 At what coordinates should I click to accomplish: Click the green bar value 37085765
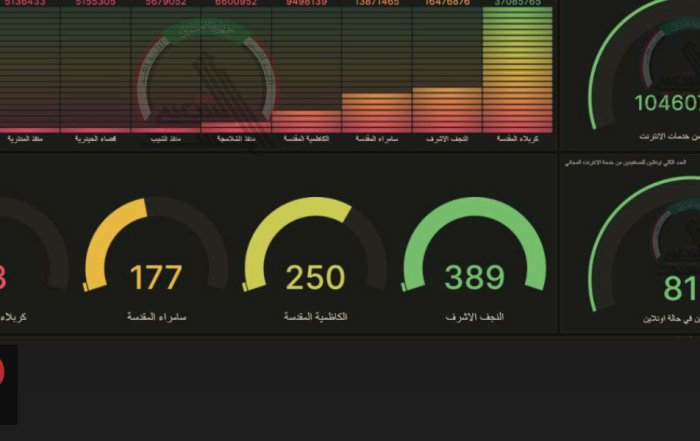517,3
